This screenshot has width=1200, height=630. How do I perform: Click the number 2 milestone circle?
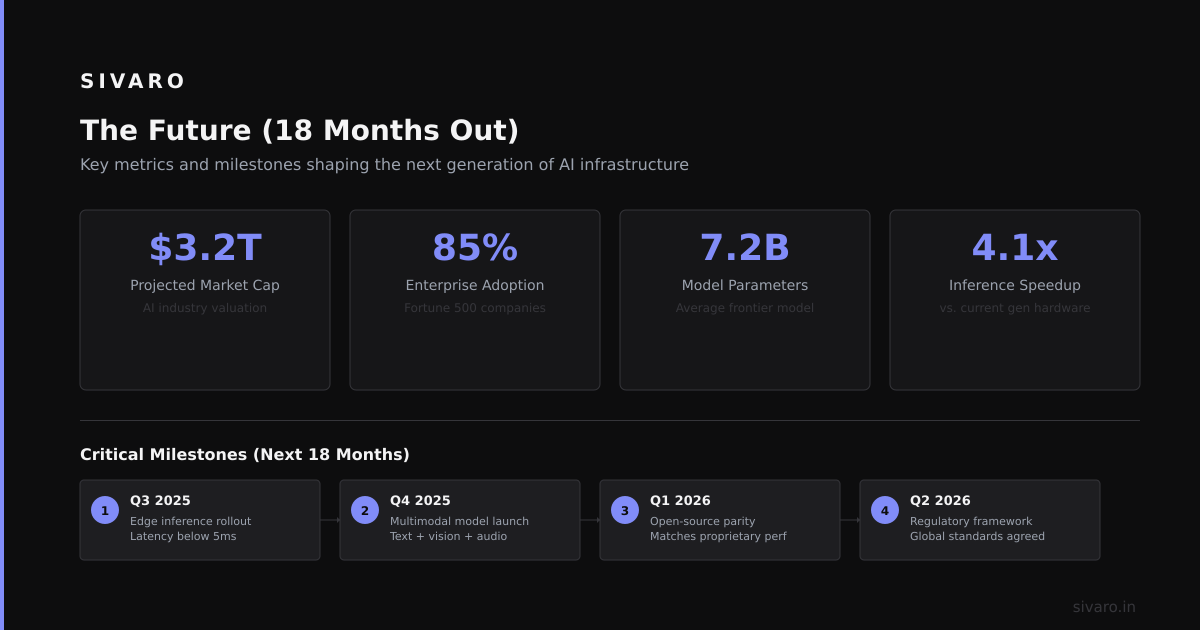[365, 510]
